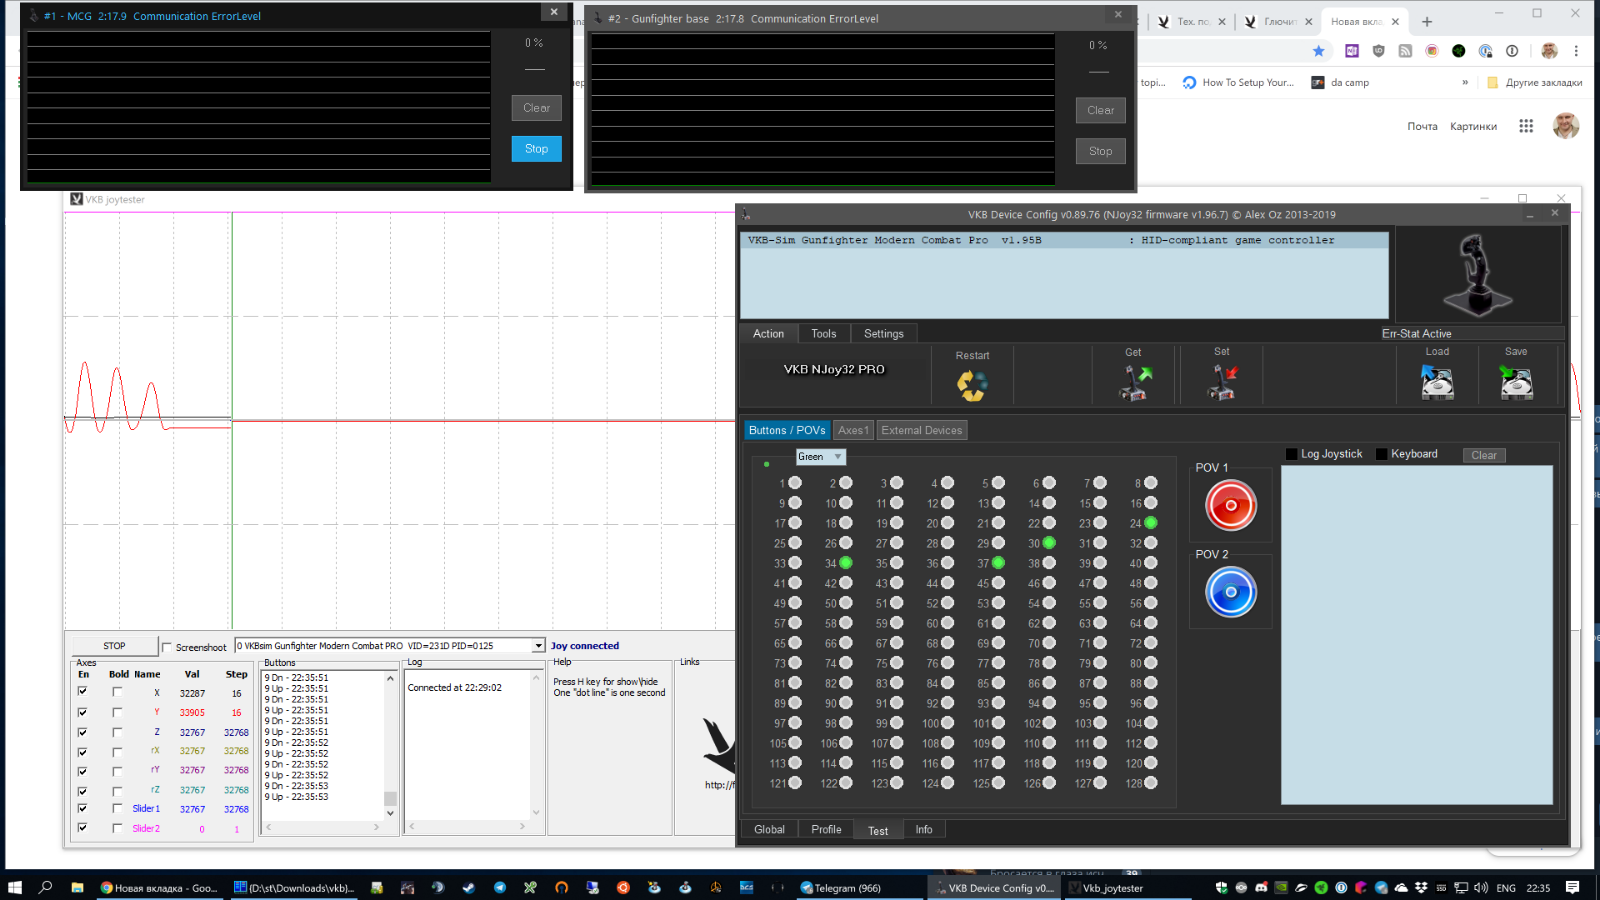Open Telegram from the taskbar
Viewport: 1600px width, 900px height.
(840, 888)
